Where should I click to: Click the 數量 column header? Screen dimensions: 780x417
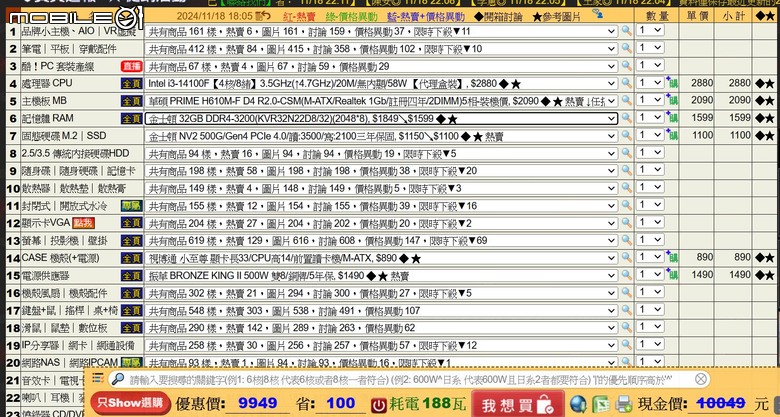[657, 16]
